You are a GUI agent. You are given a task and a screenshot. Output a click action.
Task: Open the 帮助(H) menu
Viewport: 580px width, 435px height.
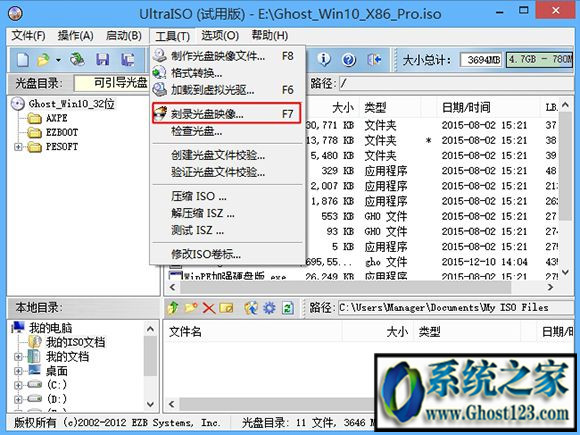click(x=270, y=36)
